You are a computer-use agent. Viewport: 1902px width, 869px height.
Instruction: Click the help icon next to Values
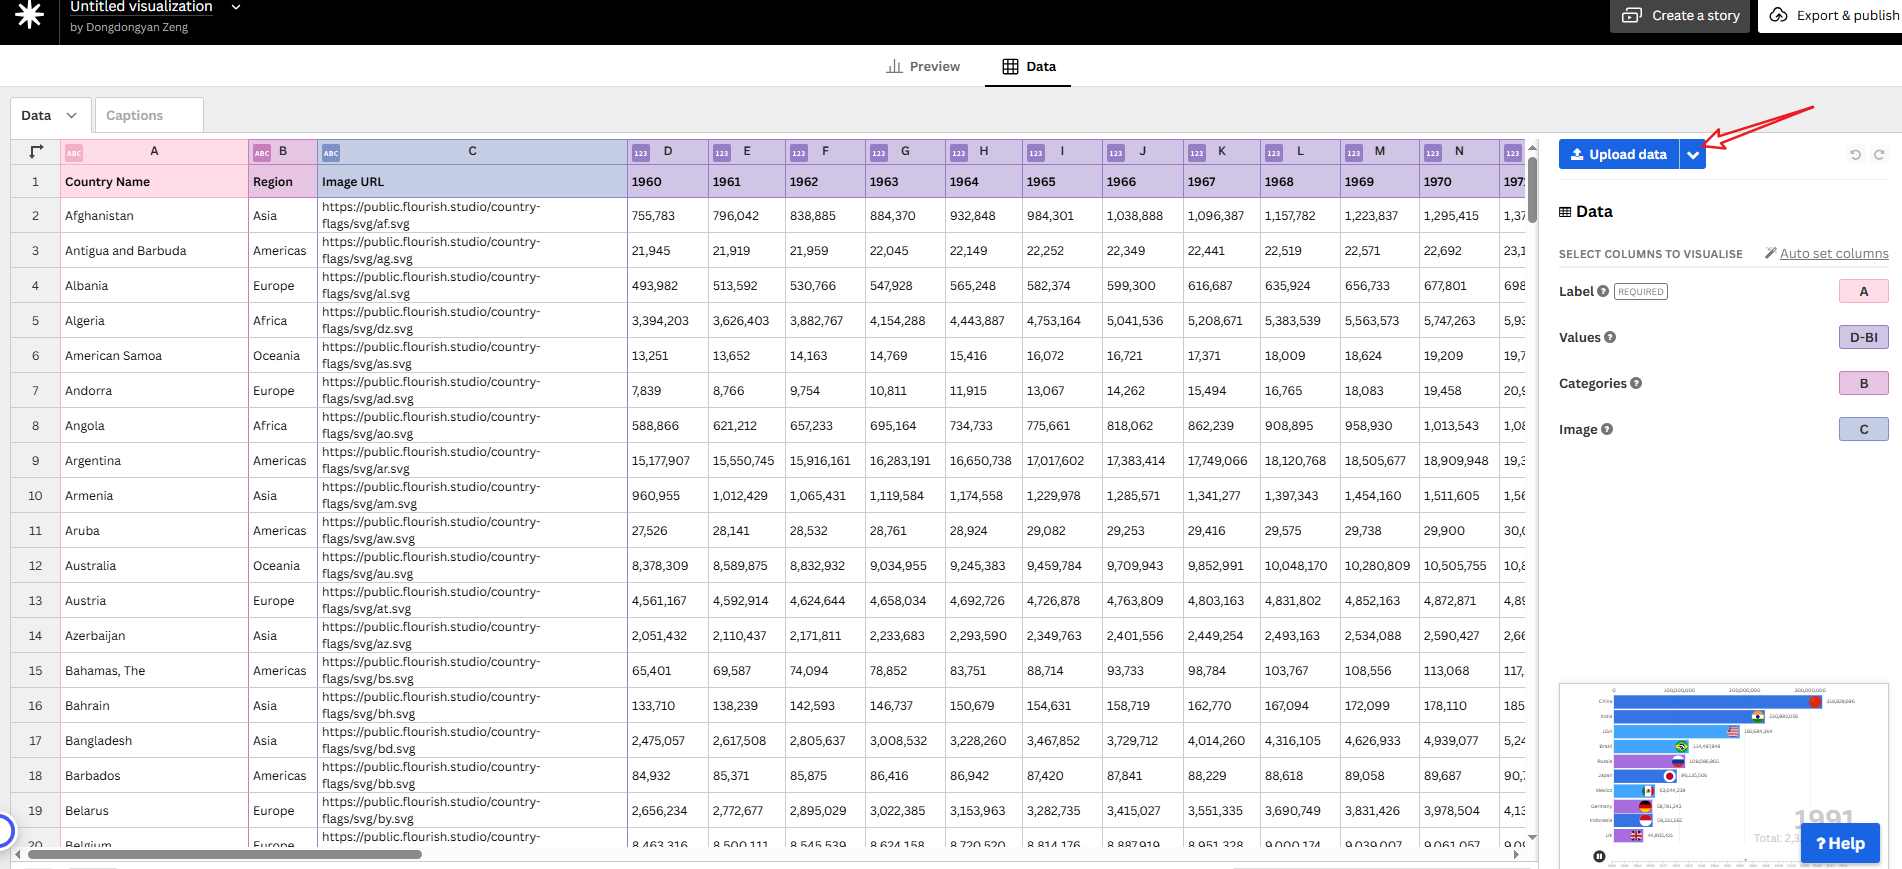[x=1610, y=337]
